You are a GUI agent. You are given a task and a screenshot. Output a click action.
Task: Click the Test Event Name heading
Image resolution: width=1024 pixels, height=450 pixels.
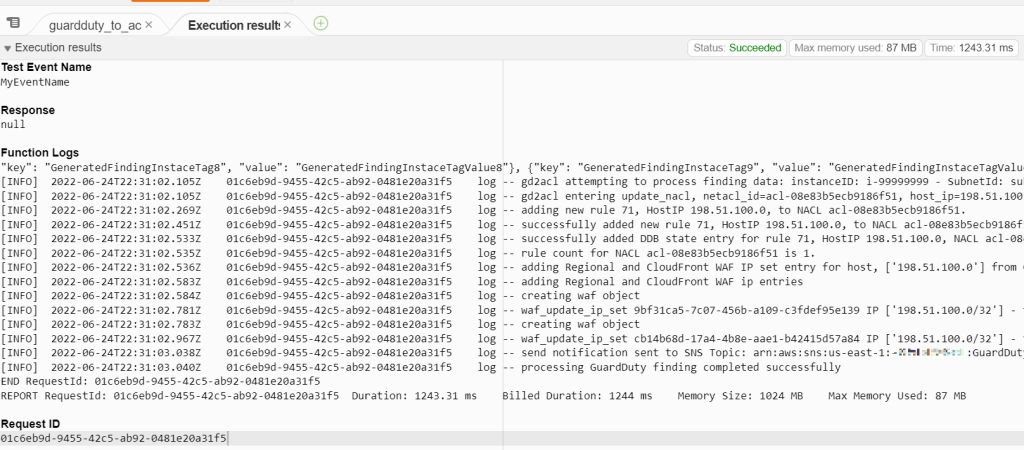(46, 67)
